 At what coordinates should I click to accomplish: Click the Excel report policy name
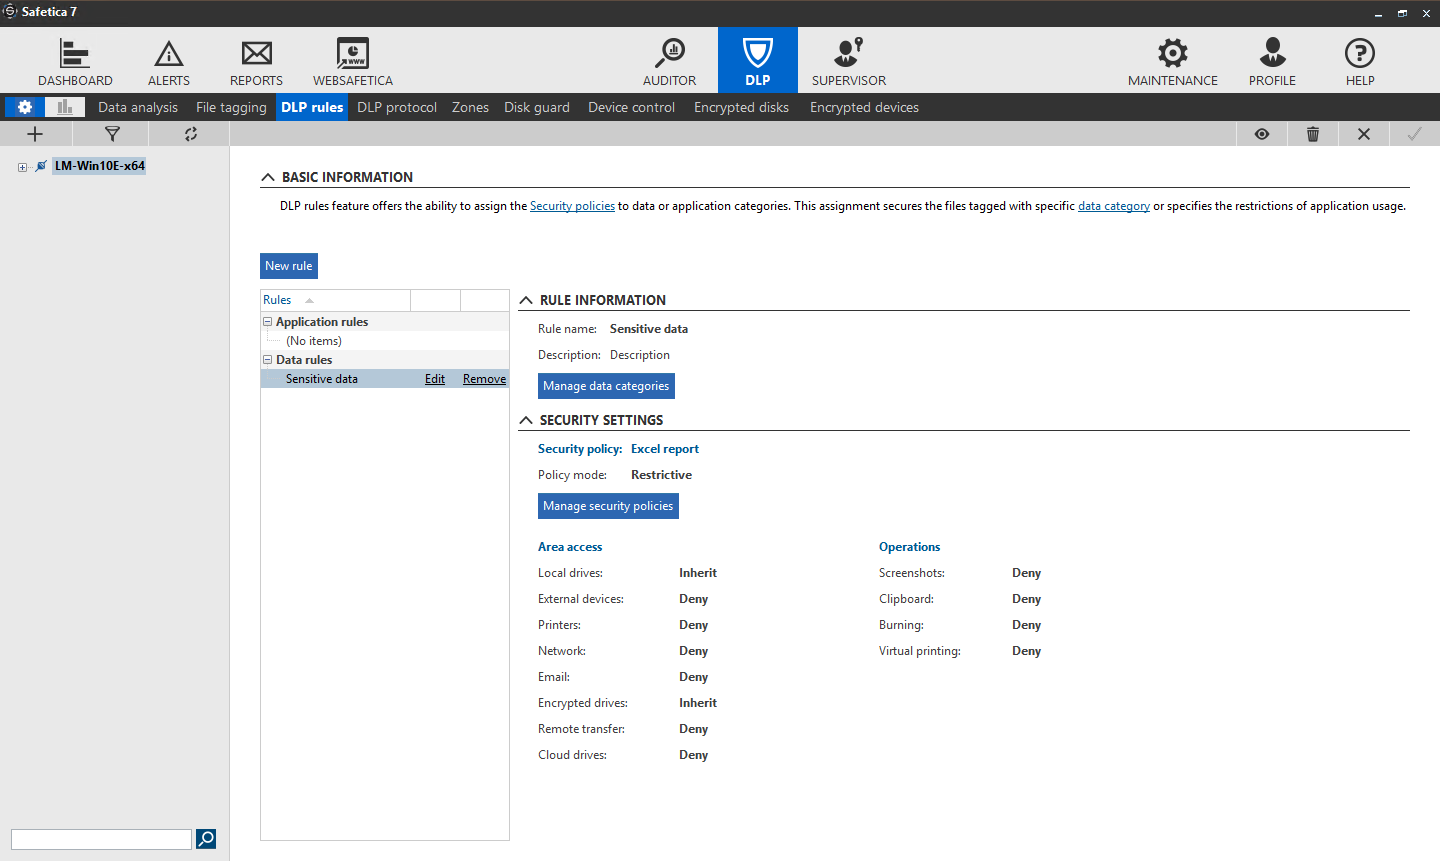pos(665,449)
